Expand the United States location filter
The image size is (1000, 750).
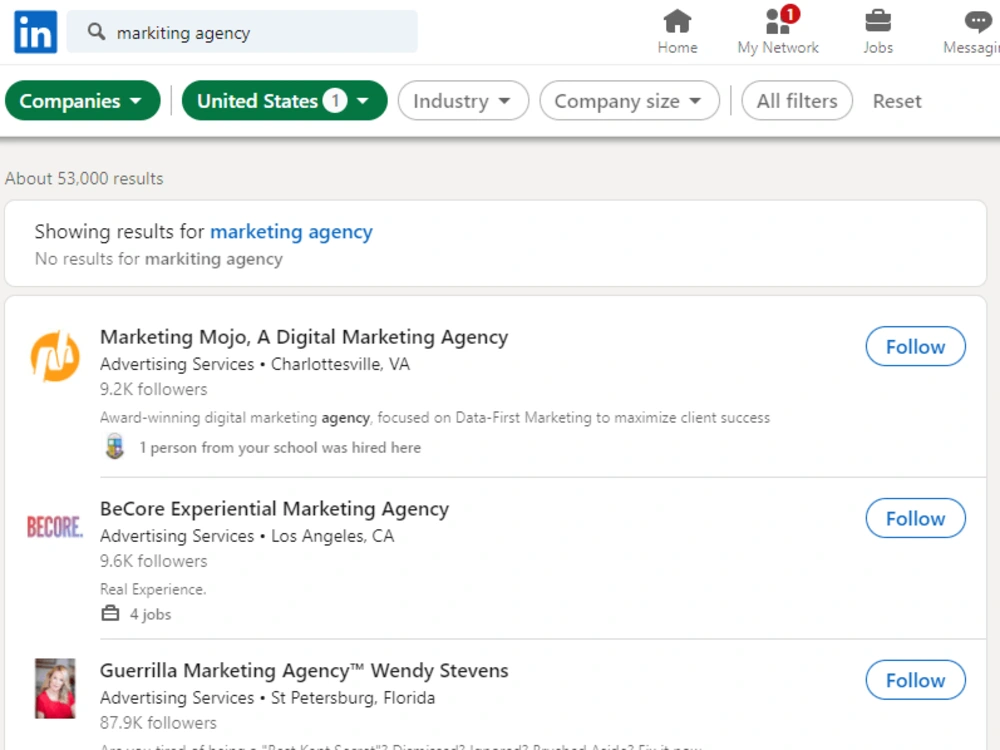[284, 101]
